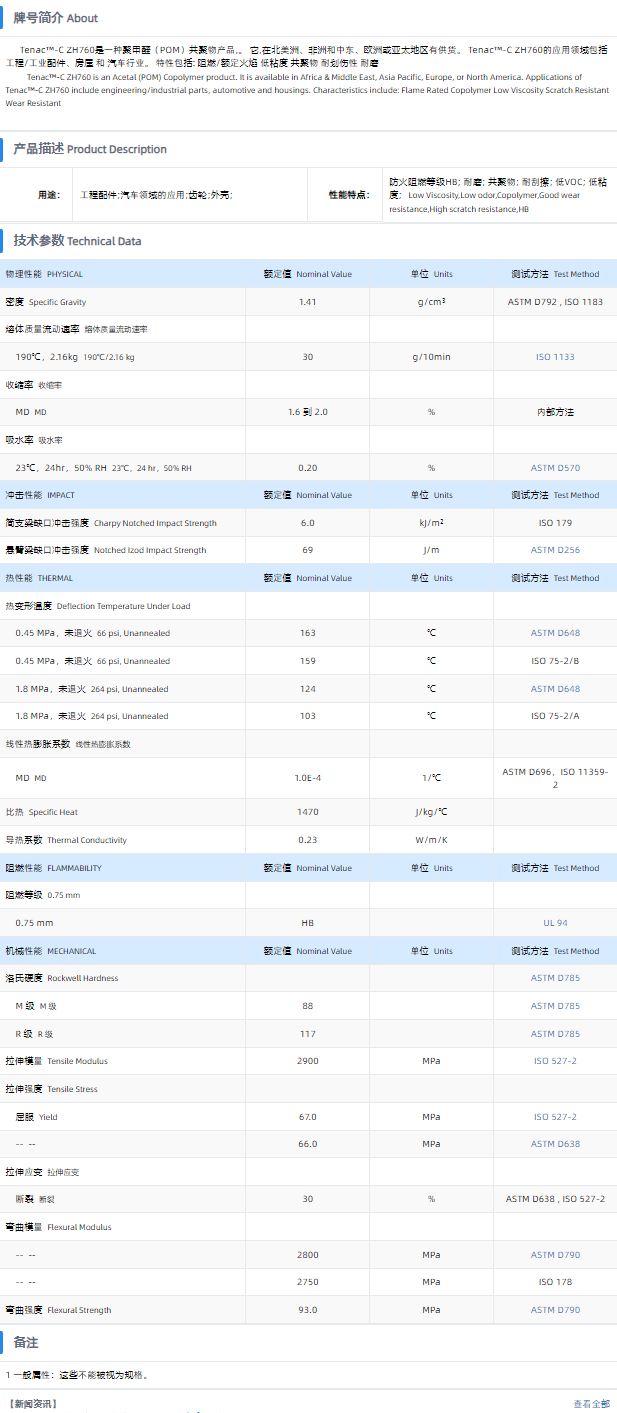Screen dimensions: 617x1413
Task: Click the 查看全部 (view all) link
Action: (590, 1404)
